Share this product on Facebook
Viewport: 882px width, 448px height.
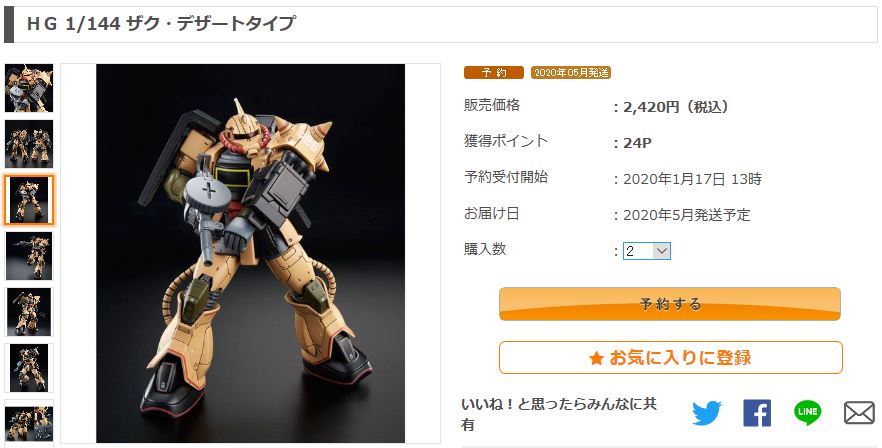point(757,413)
